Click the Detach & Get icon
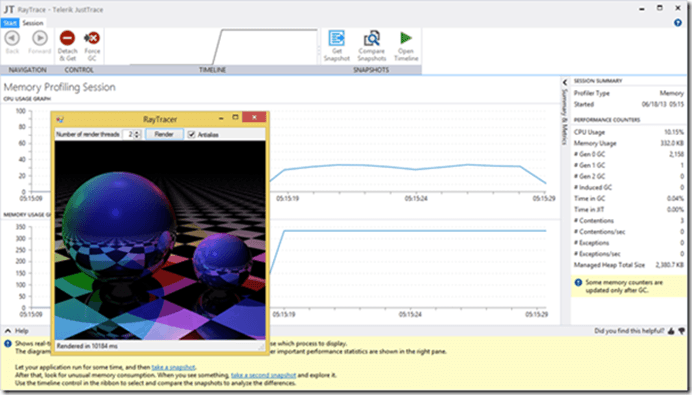This screenshot has height=395, width=692. pos(68,38)
